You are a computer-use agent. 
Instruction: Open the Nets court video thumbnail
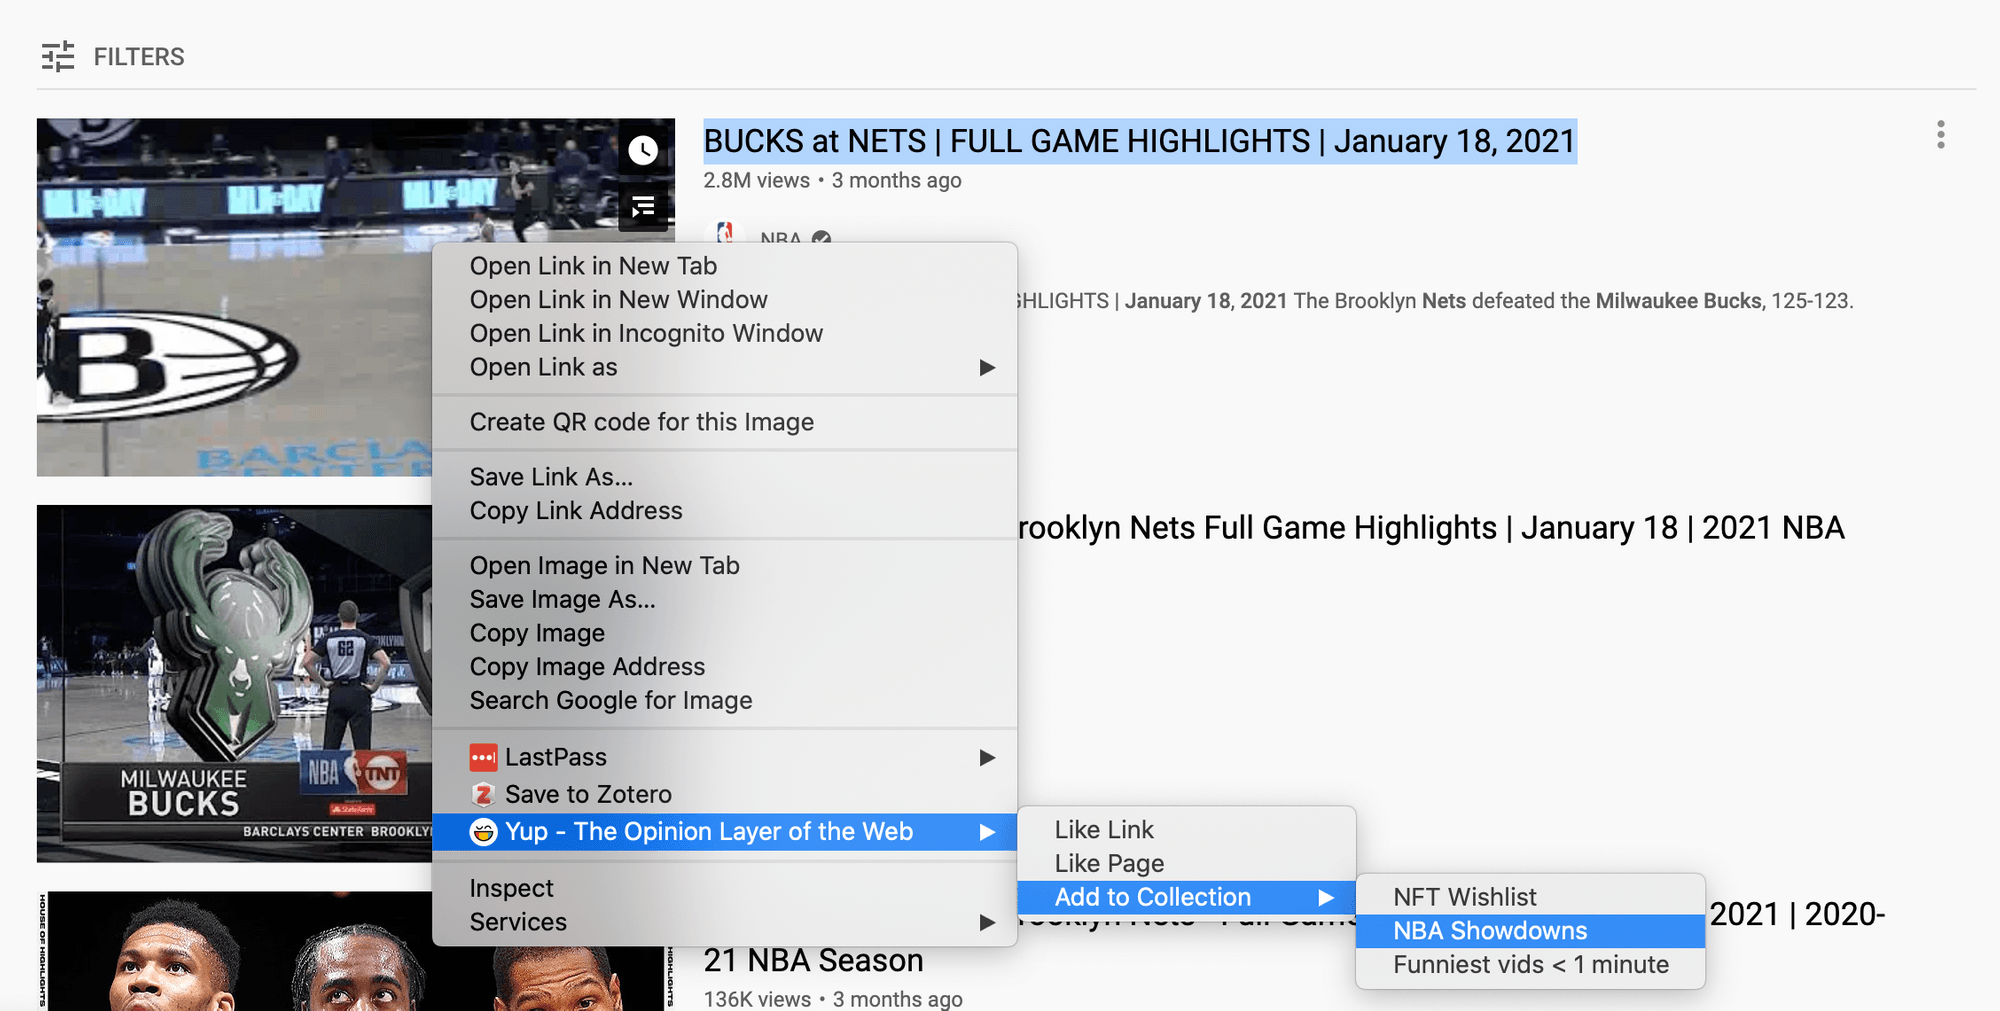pos(235,297)
